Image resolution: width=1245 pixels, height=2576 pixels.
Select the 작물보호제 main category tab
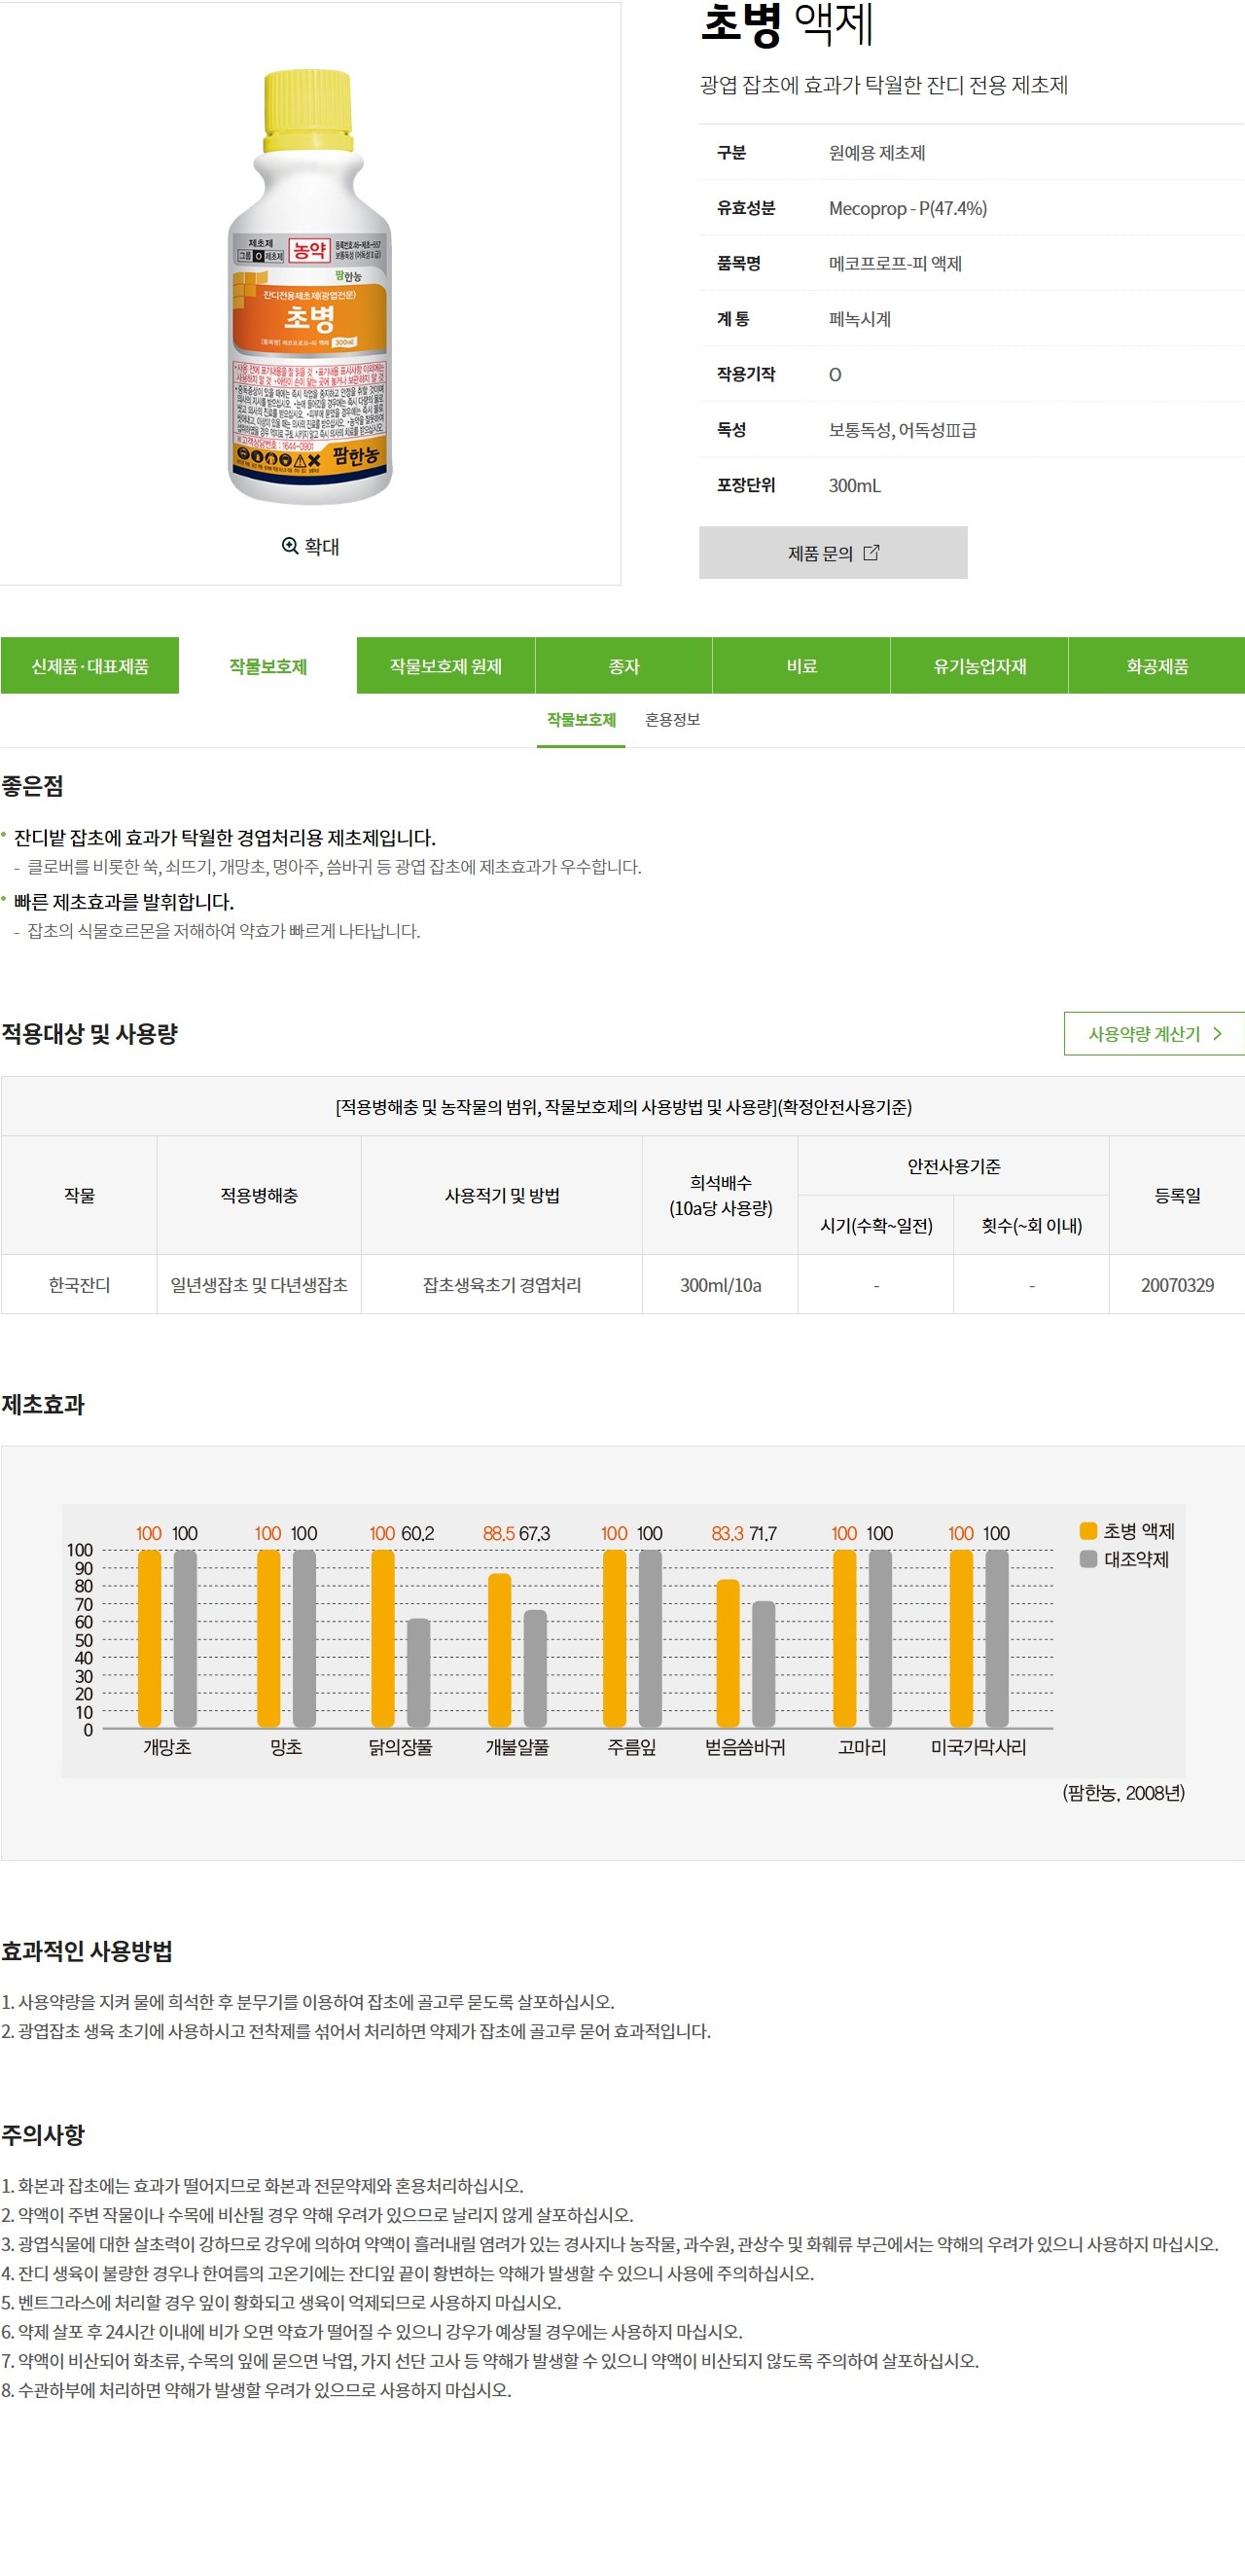[x=268, y=666]
